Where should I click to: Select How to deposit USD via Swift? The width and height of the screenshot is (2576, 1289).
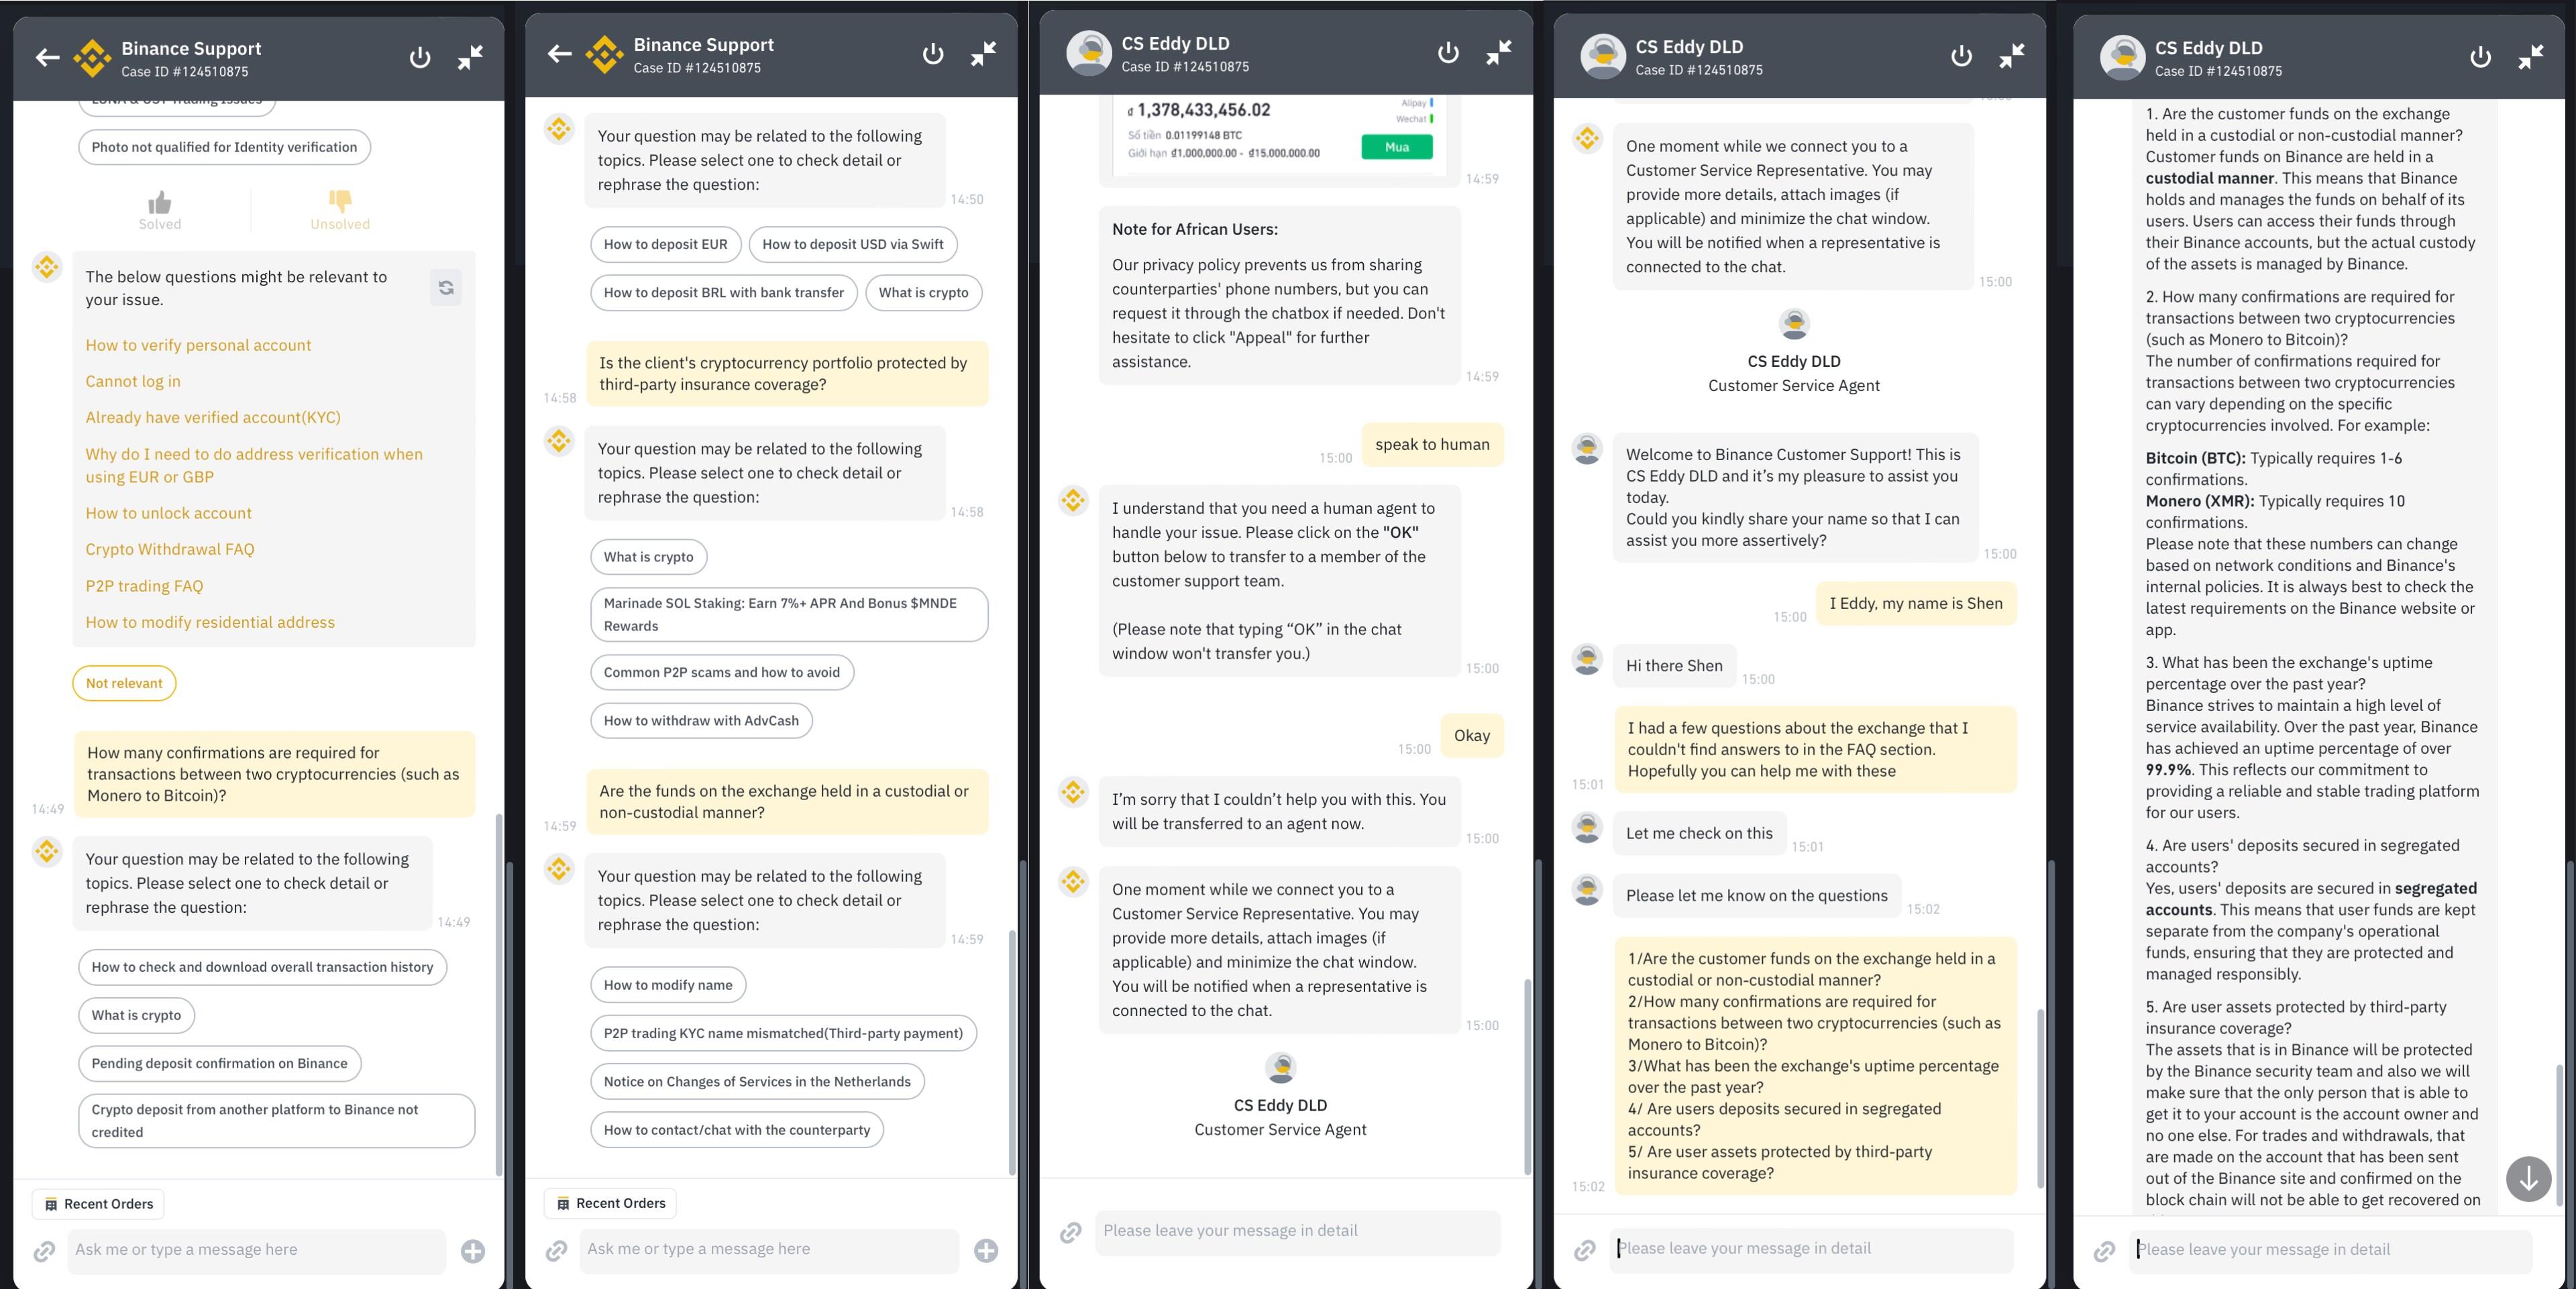[x=853, y=244]
